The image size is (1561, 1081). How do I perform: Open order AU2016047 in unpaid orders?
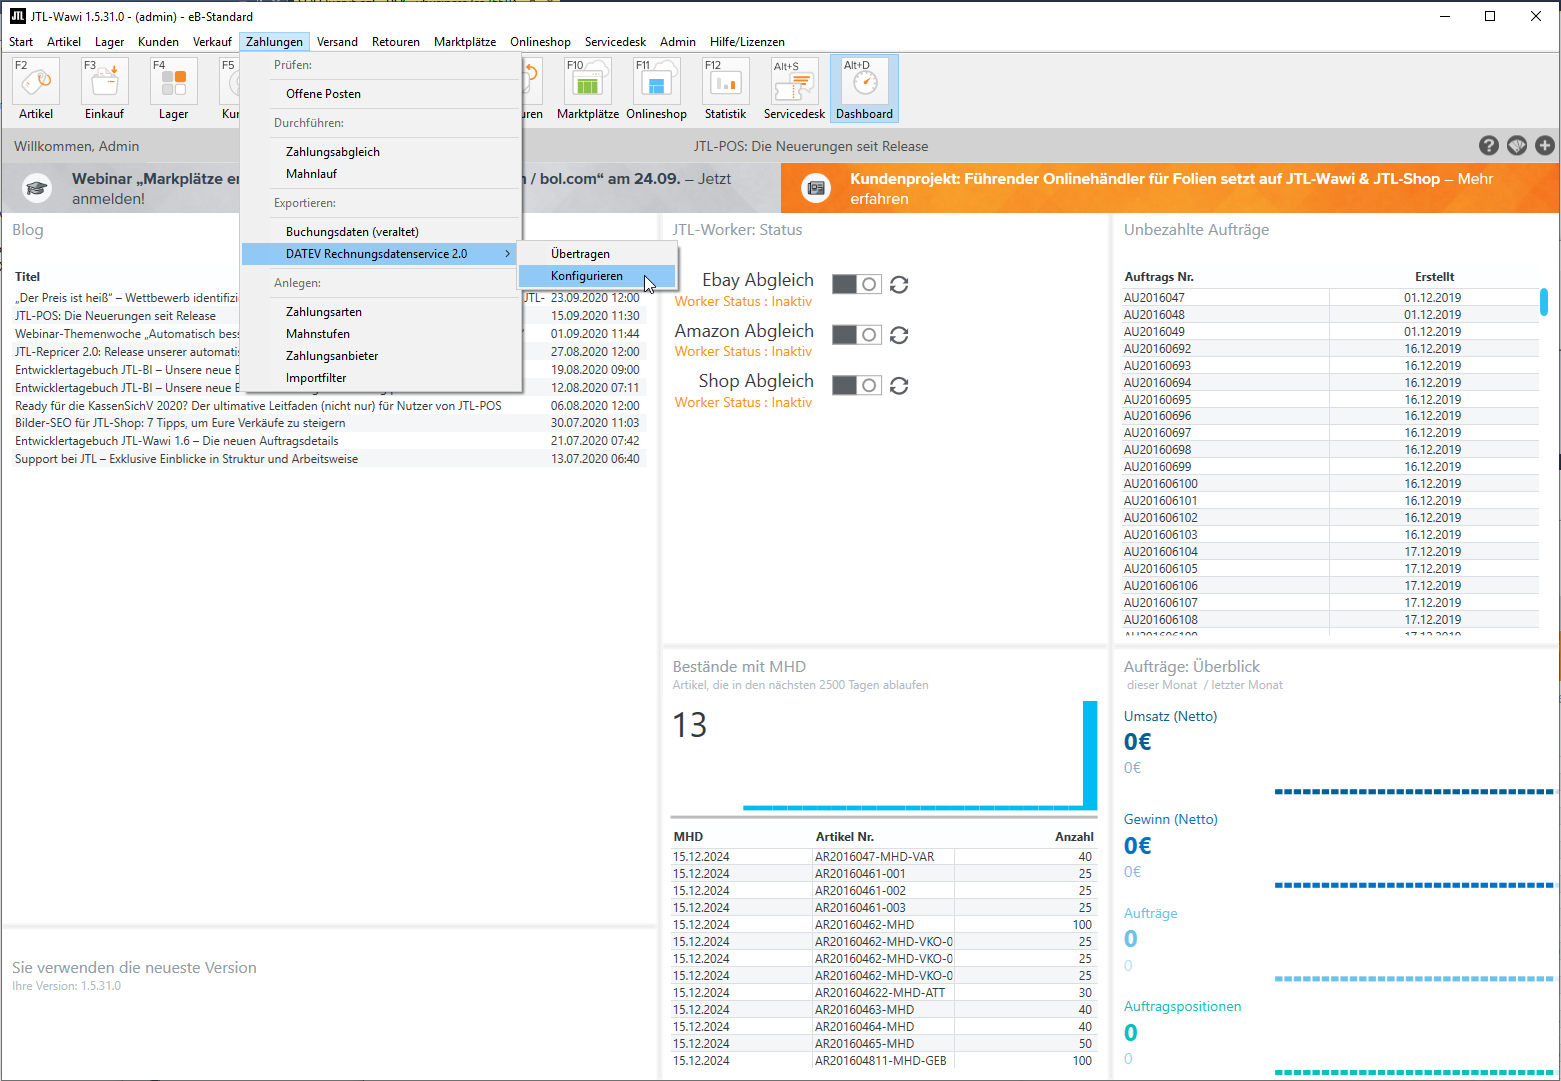coord(1154,298)
